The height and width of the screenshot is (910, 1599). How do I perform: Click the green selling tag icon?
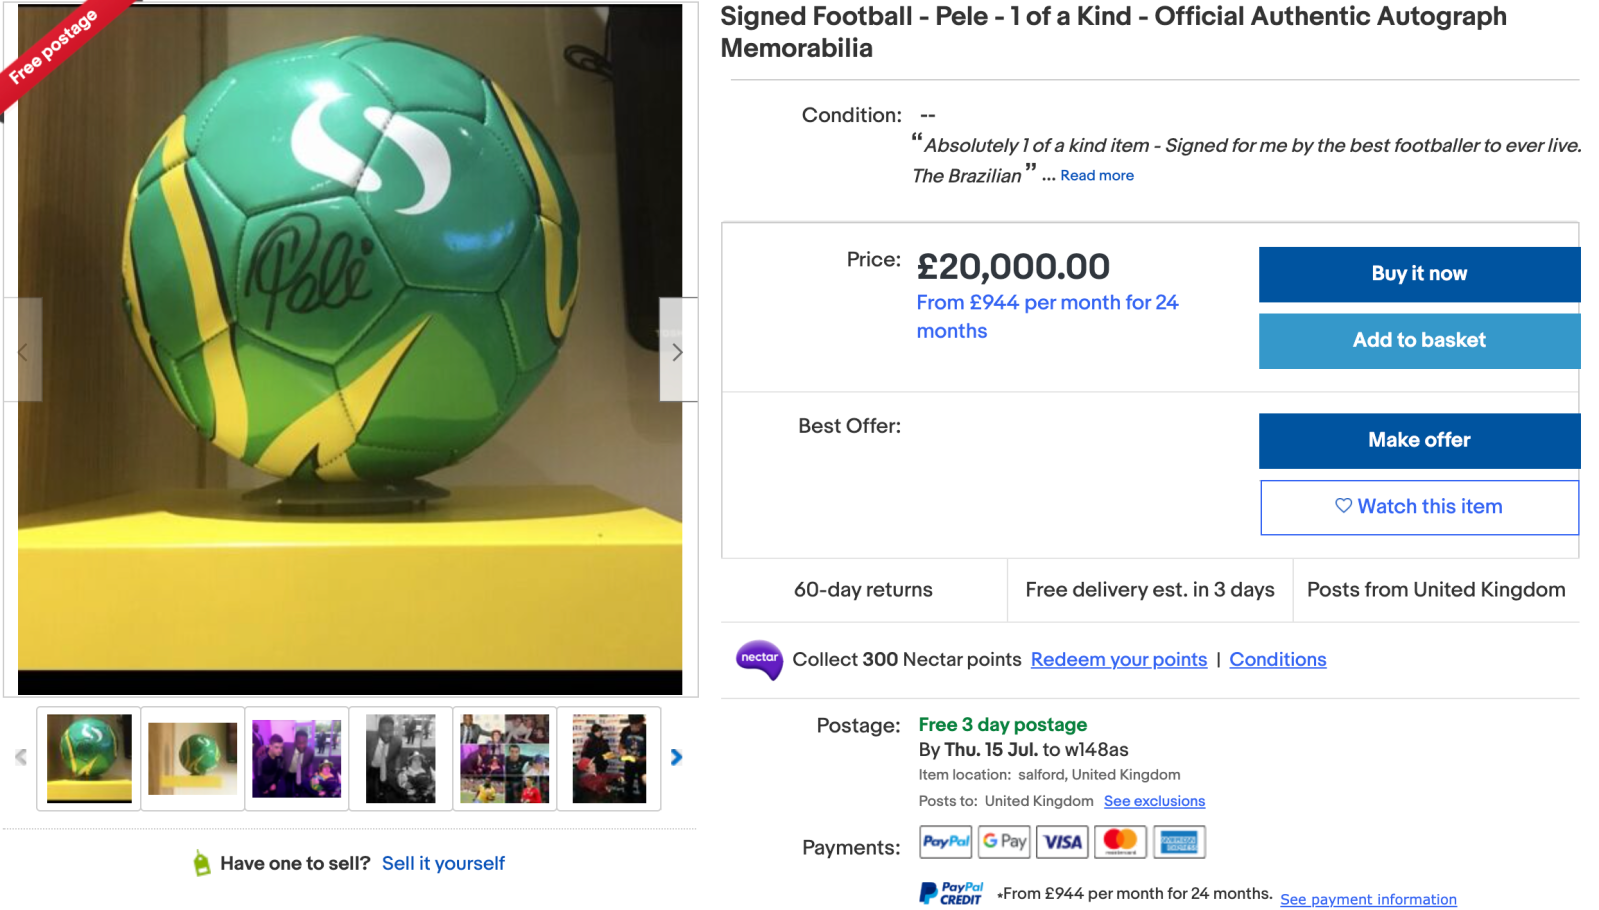pos(202,863)
